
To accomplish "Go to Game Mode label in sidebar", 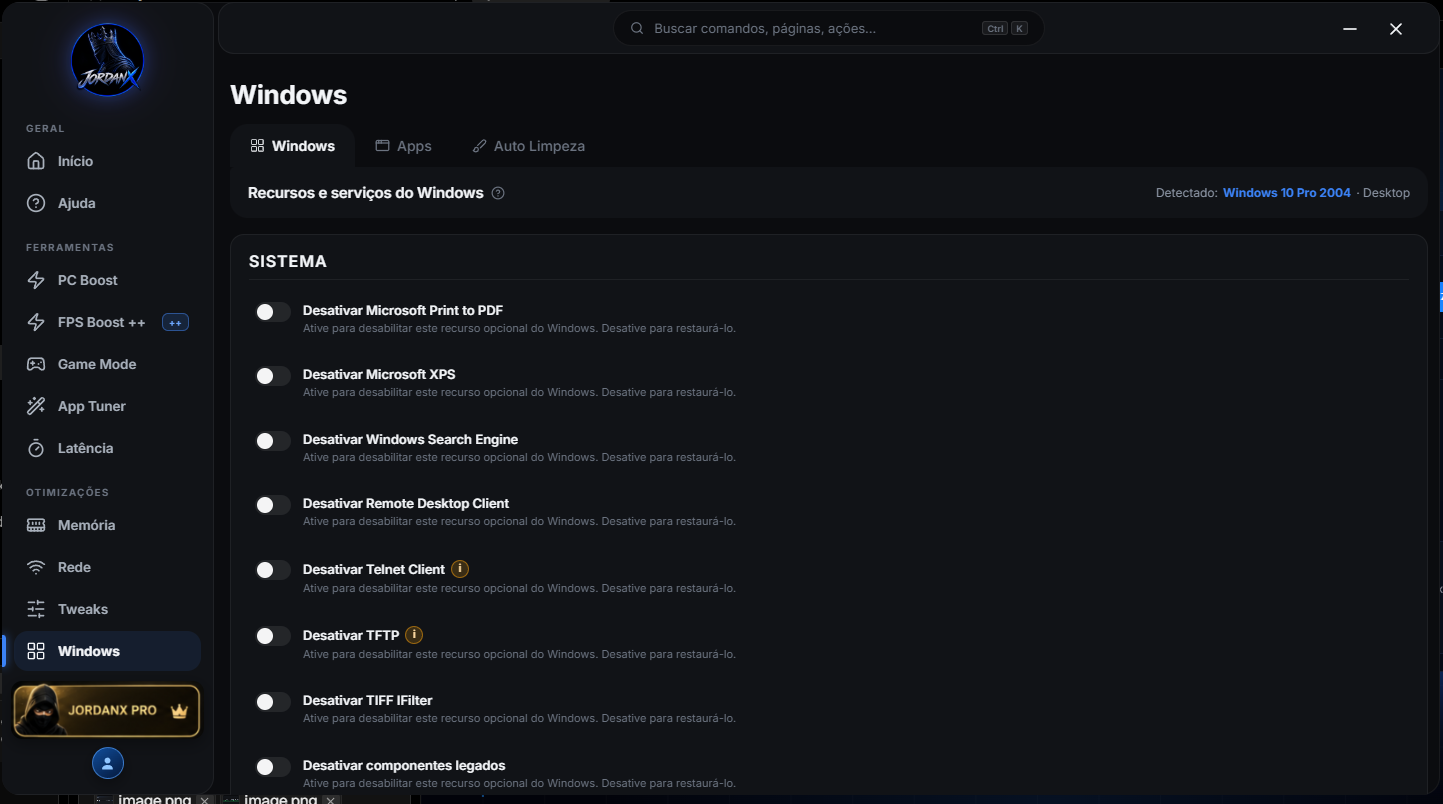I will [97, 364].
